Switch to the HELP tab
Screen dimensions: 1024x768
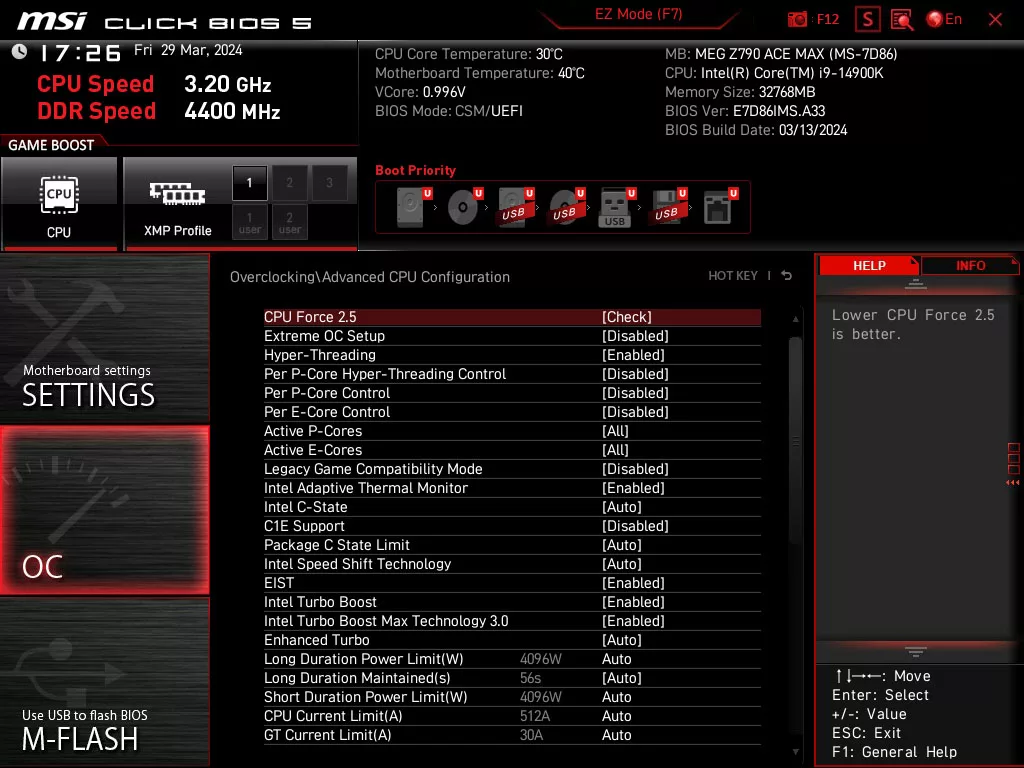[869, 265]
